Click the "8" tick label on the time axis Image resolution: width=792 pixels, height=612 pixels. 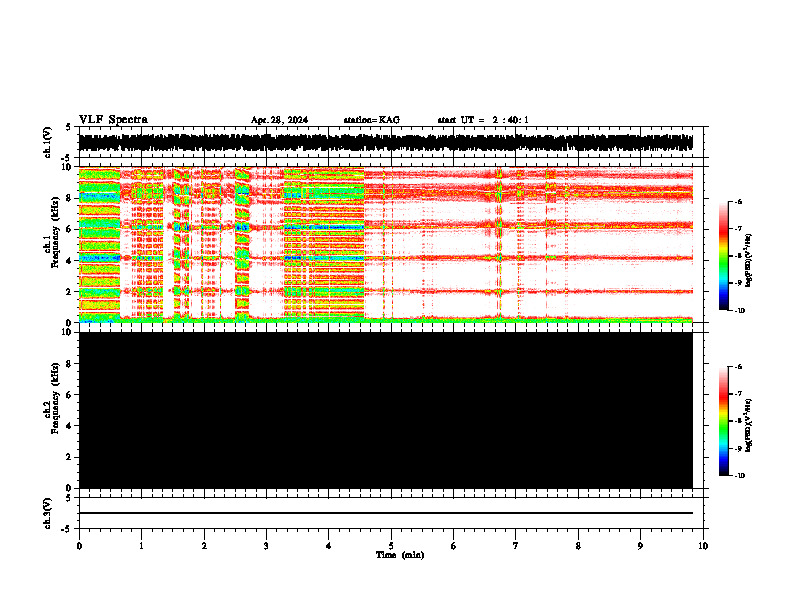[578, 546]
